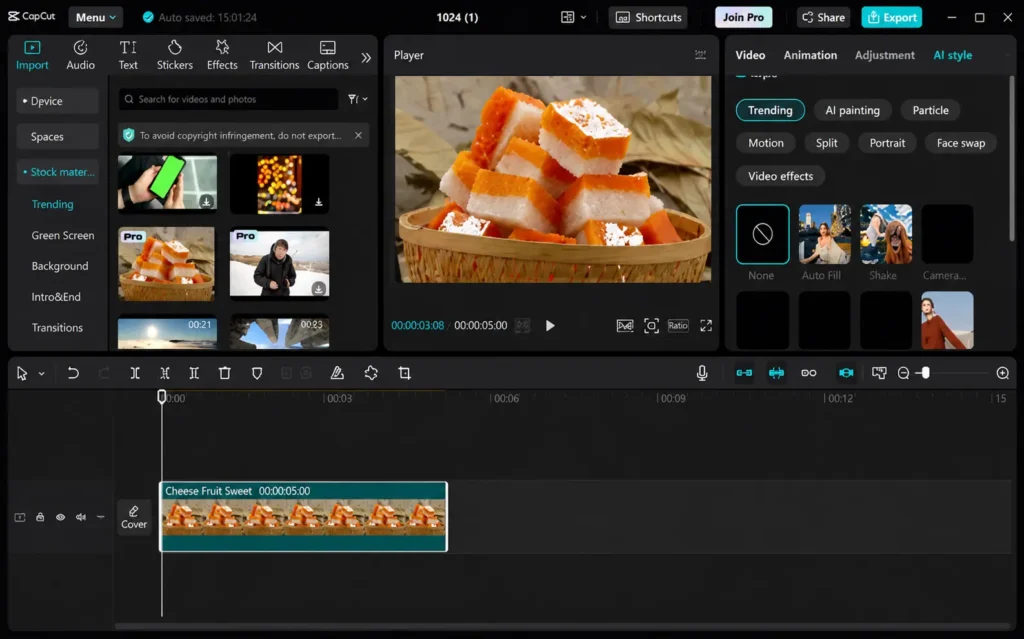Click the Ratio button in player
This screenshot has width=1024, height=639.
[x=678, y=325]
